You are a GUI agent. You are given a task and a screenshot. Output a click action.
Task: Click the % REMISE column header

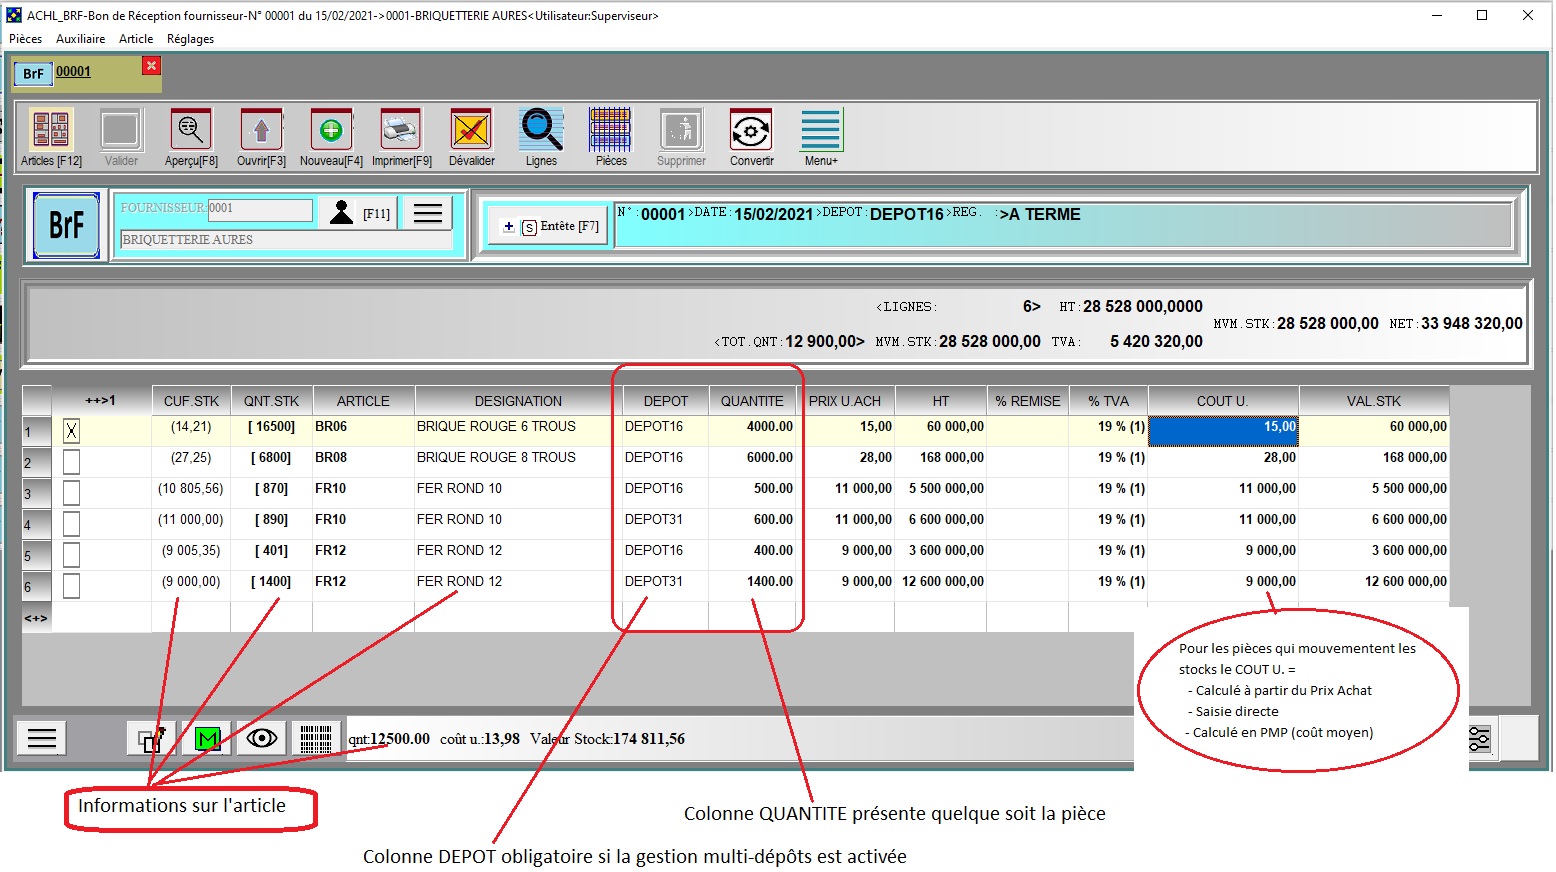[1027, 401]
